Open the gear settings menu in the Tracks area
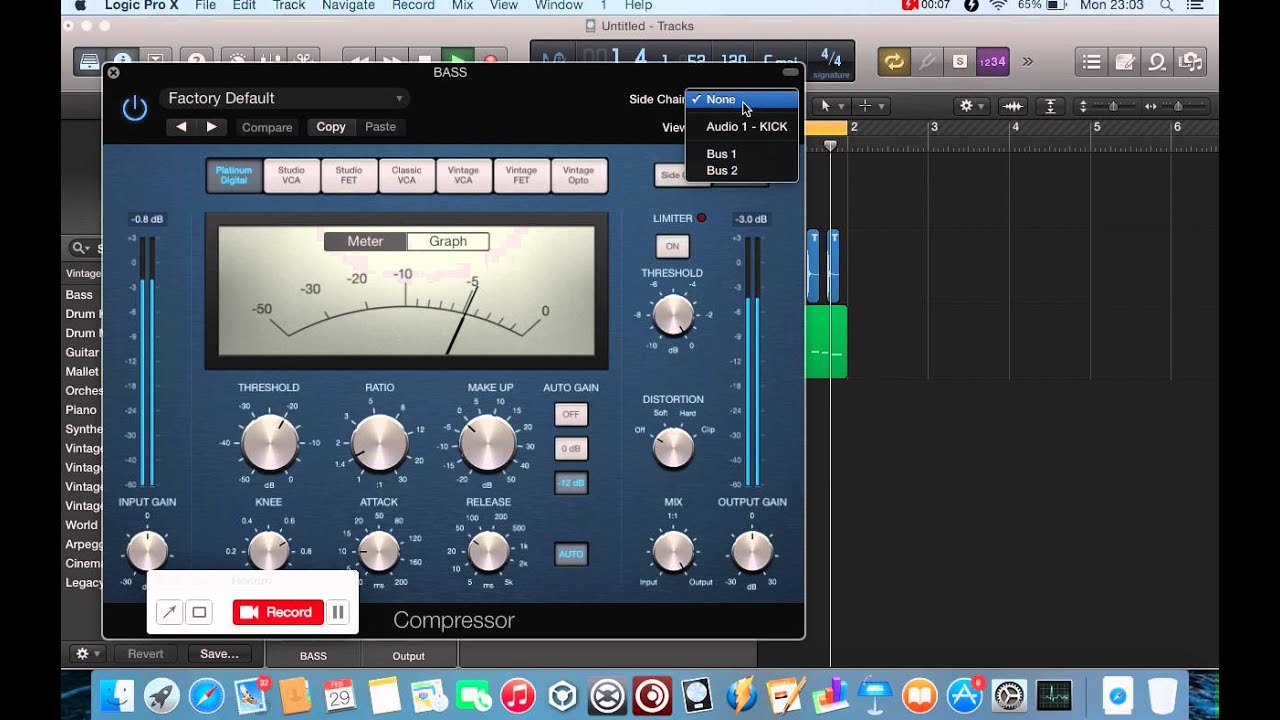This screenshot has height=720, width=1280. point(971,106)
